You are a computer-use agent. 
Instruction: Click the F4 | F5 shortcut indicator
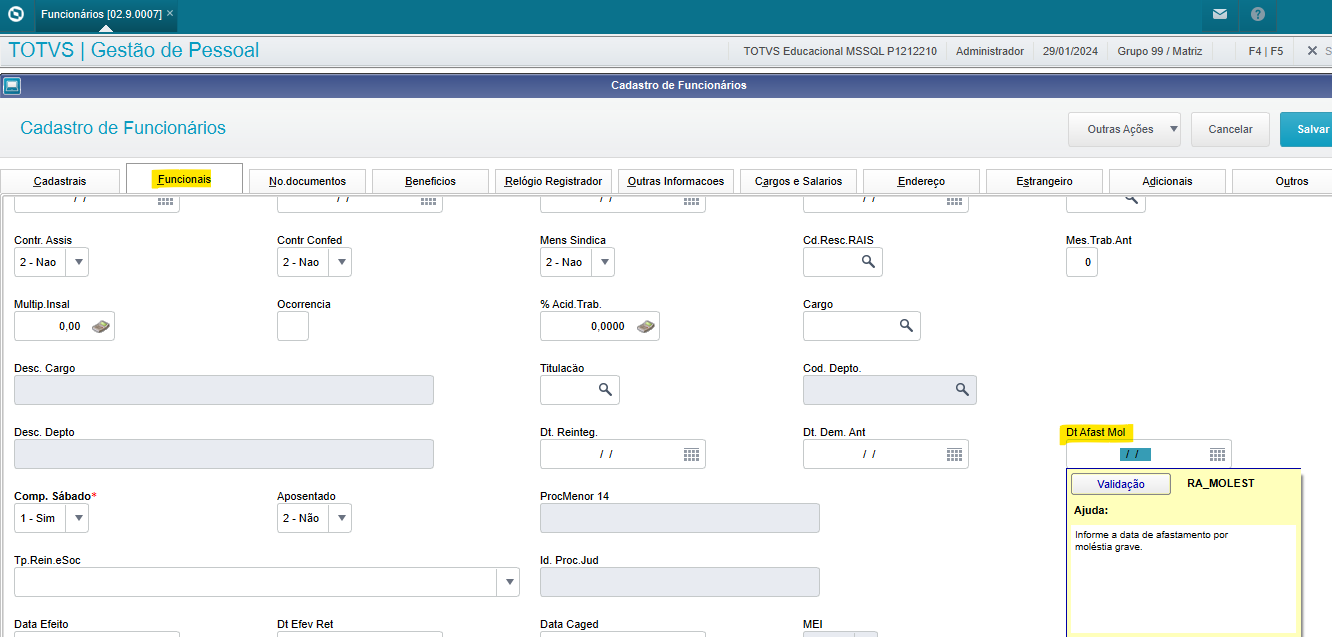[1266, 51]
